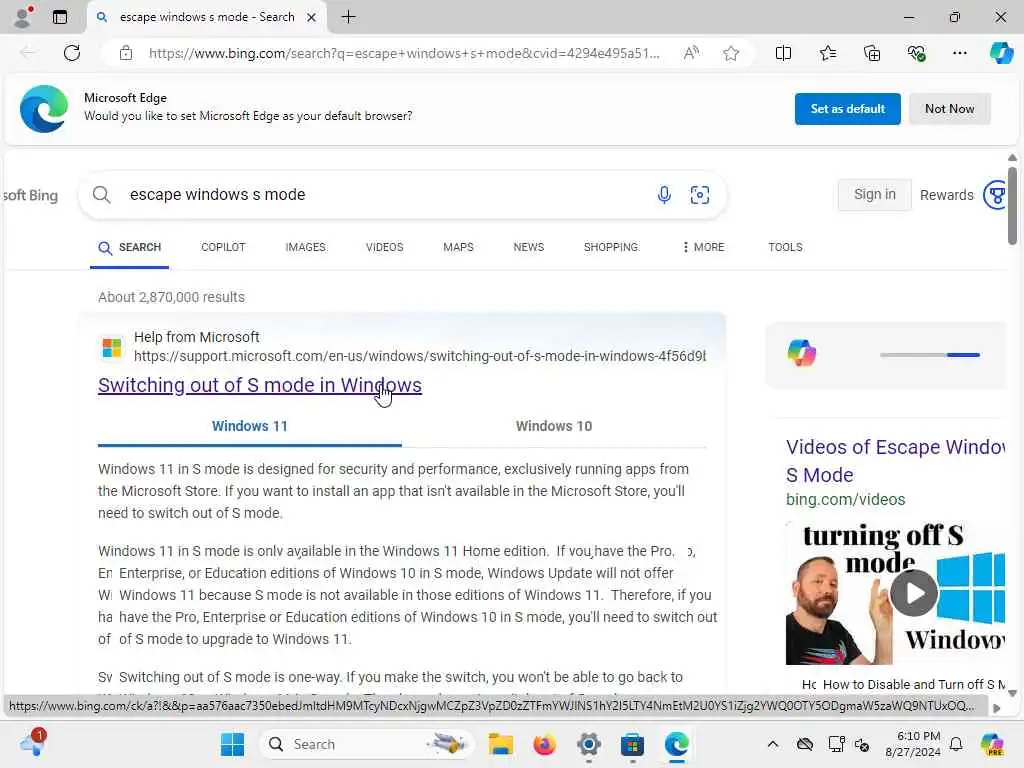Open How to Disable and Turn off S Mode
The image size is (1024, 768).
[904, 684]
